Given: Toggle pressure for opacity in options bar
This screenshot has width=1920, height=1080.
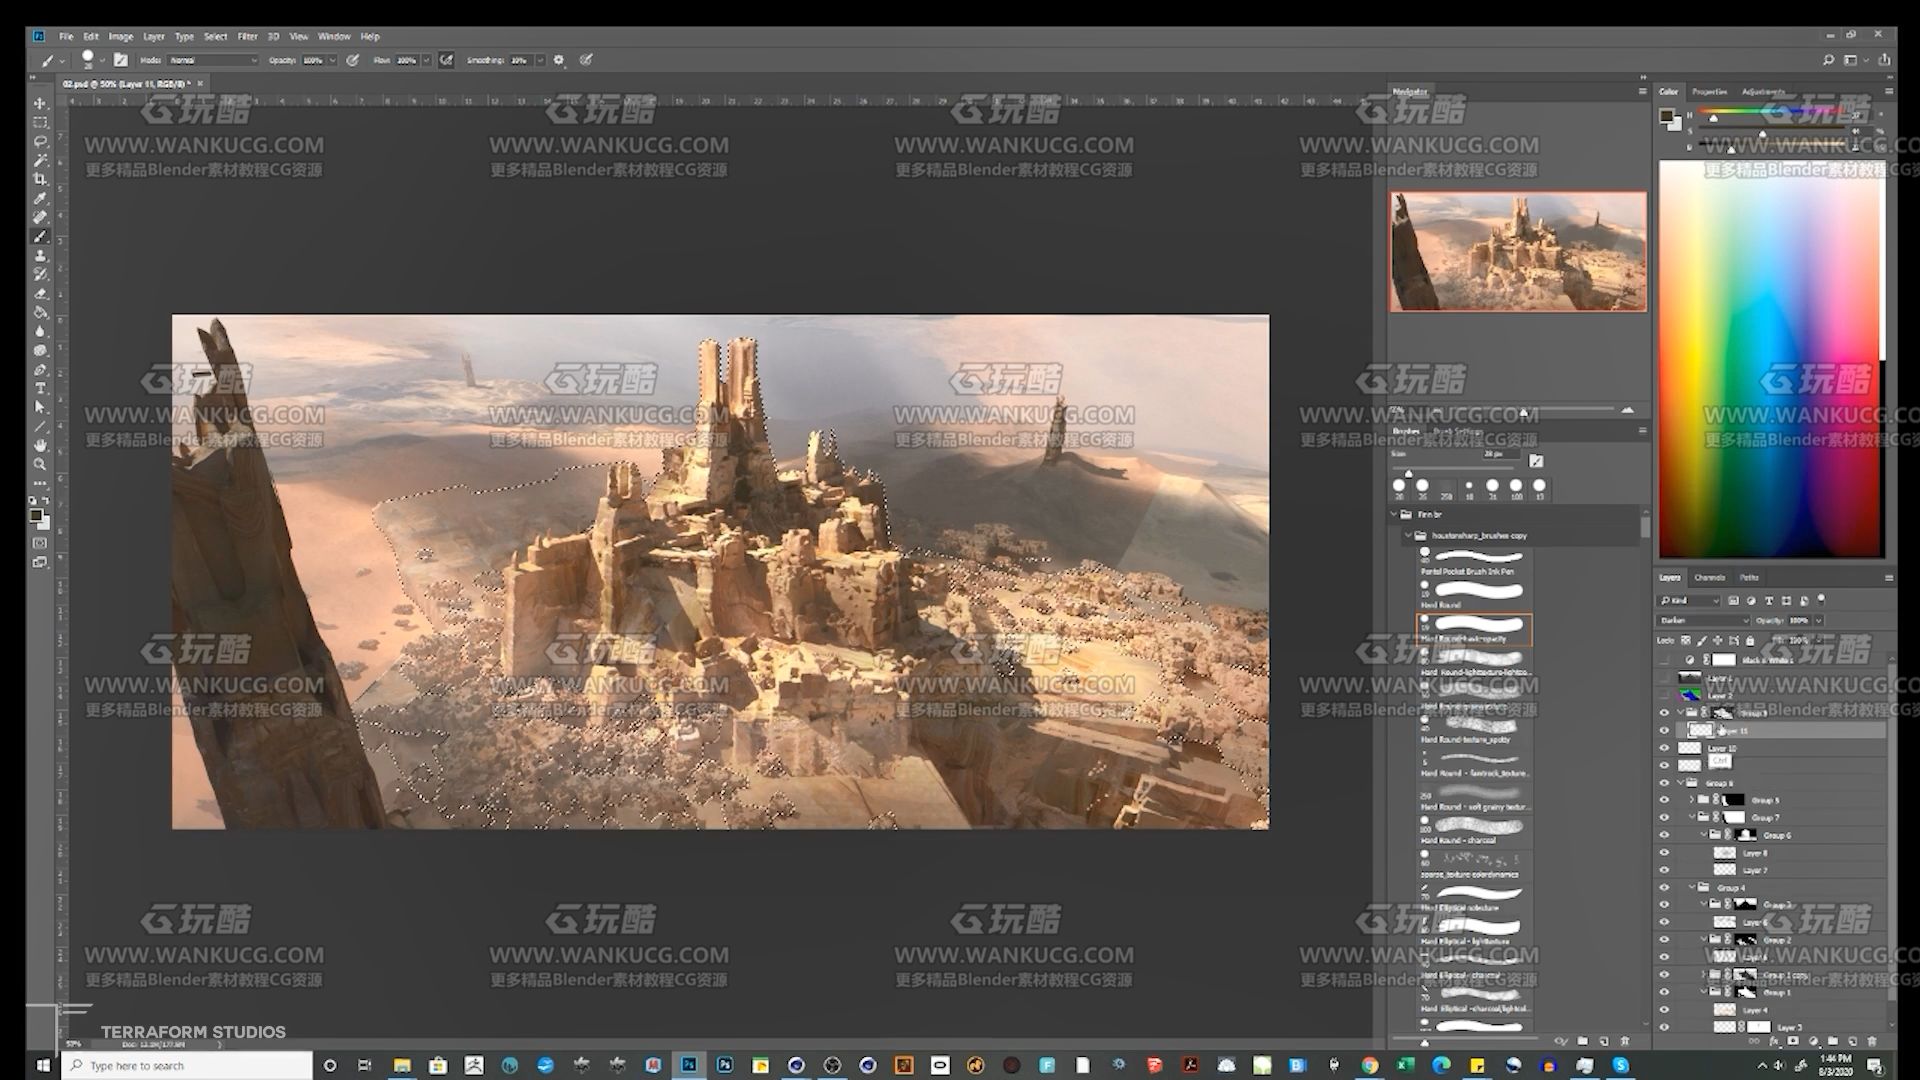Looking at the screenshot, I should tap(353, 60).
